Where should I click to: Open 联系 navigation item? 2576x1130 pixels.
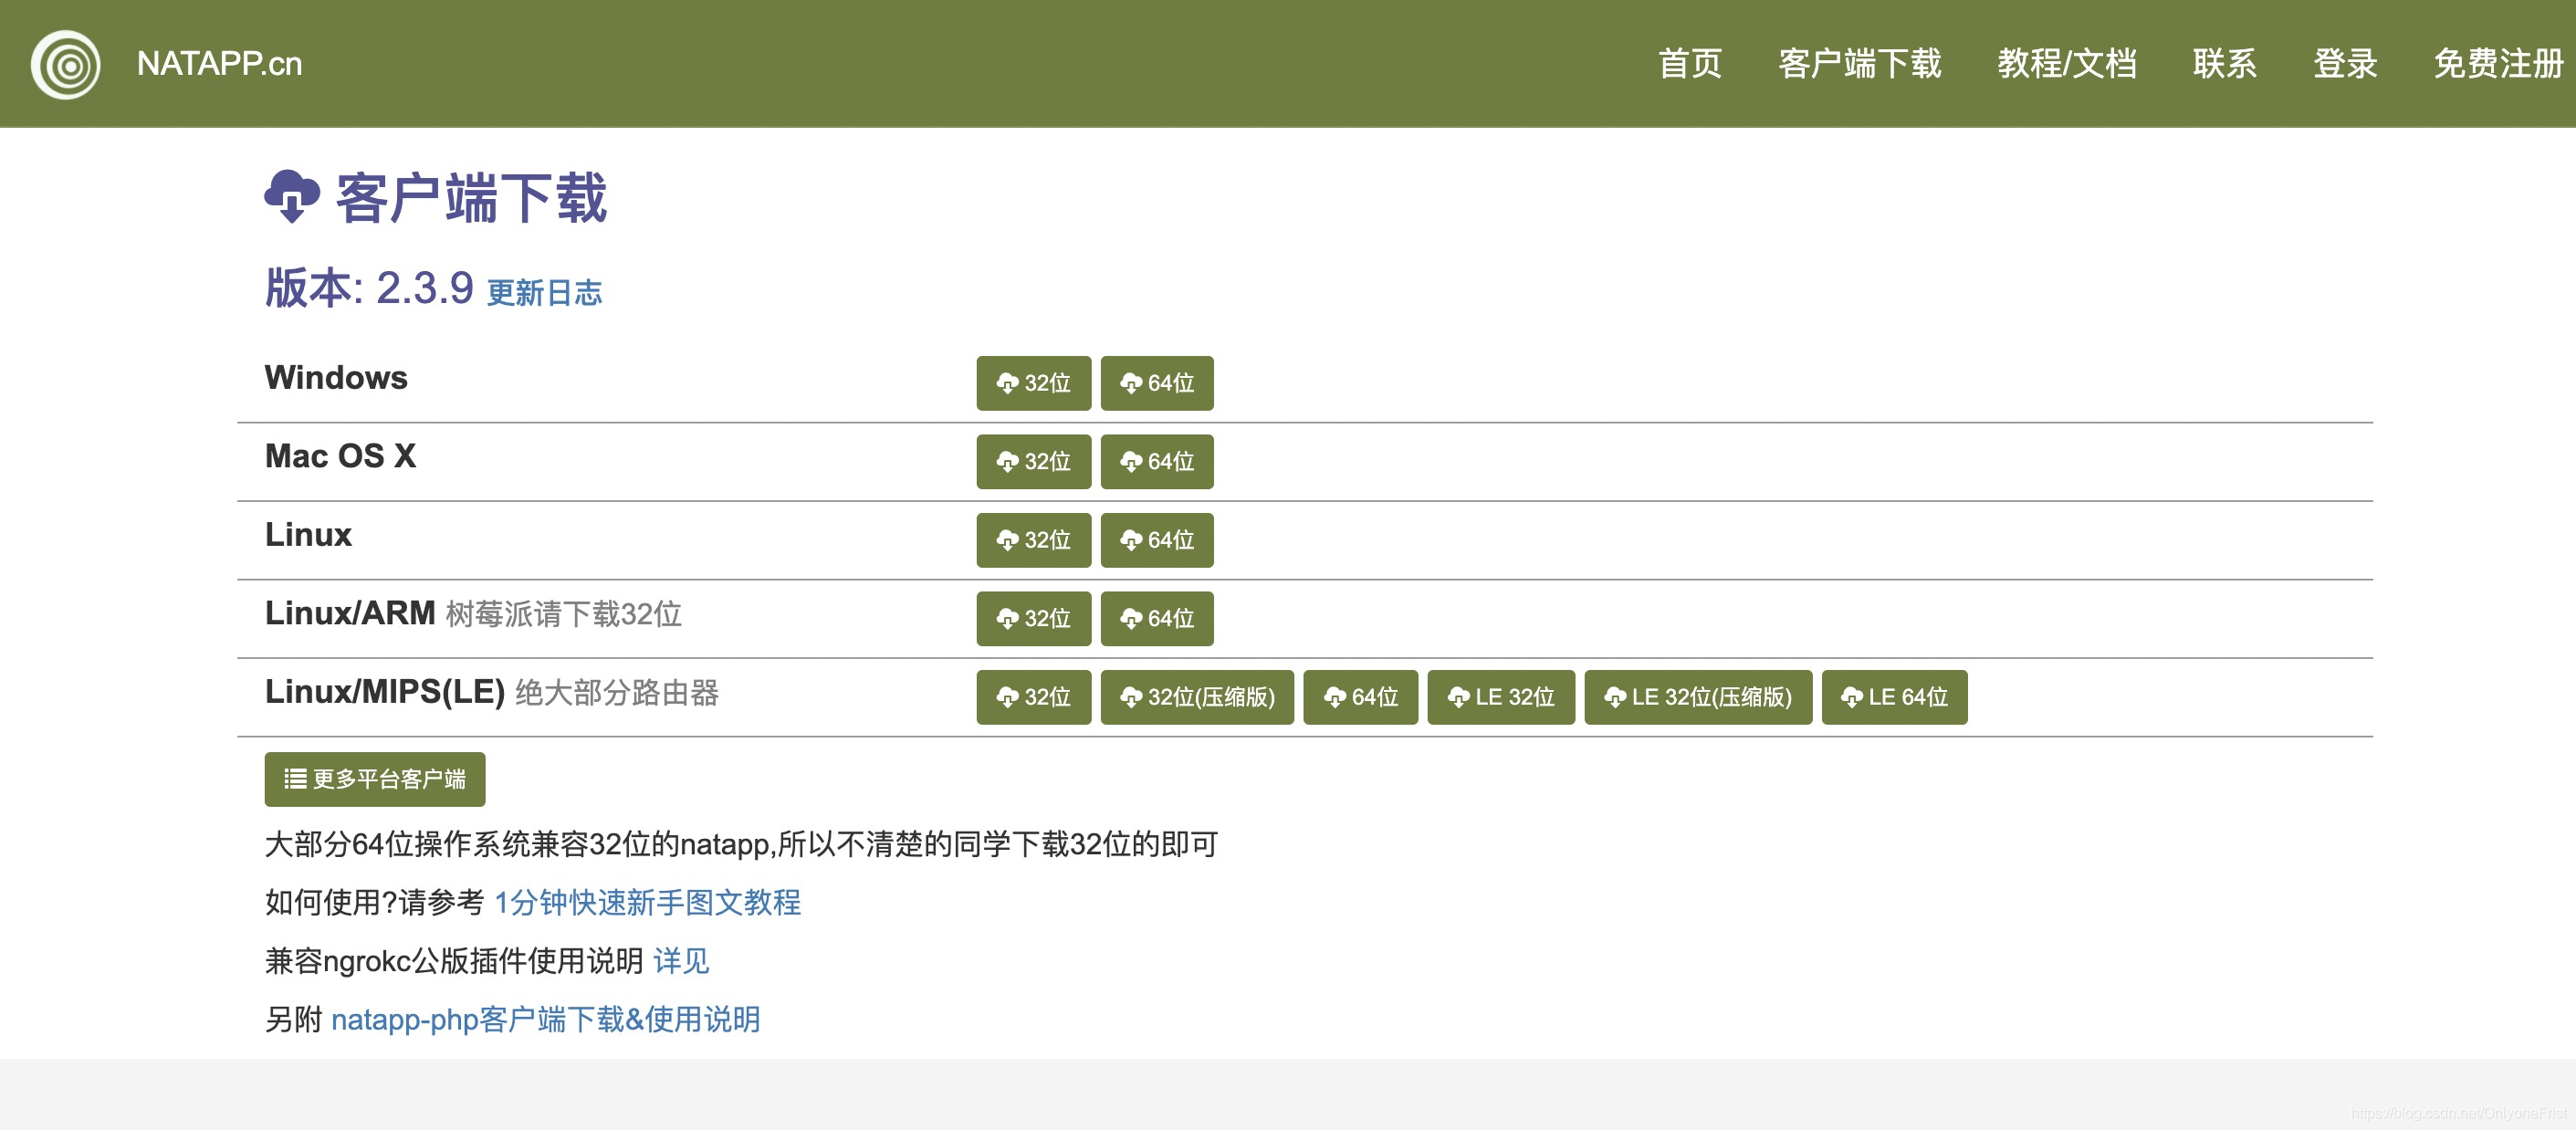2224,64
